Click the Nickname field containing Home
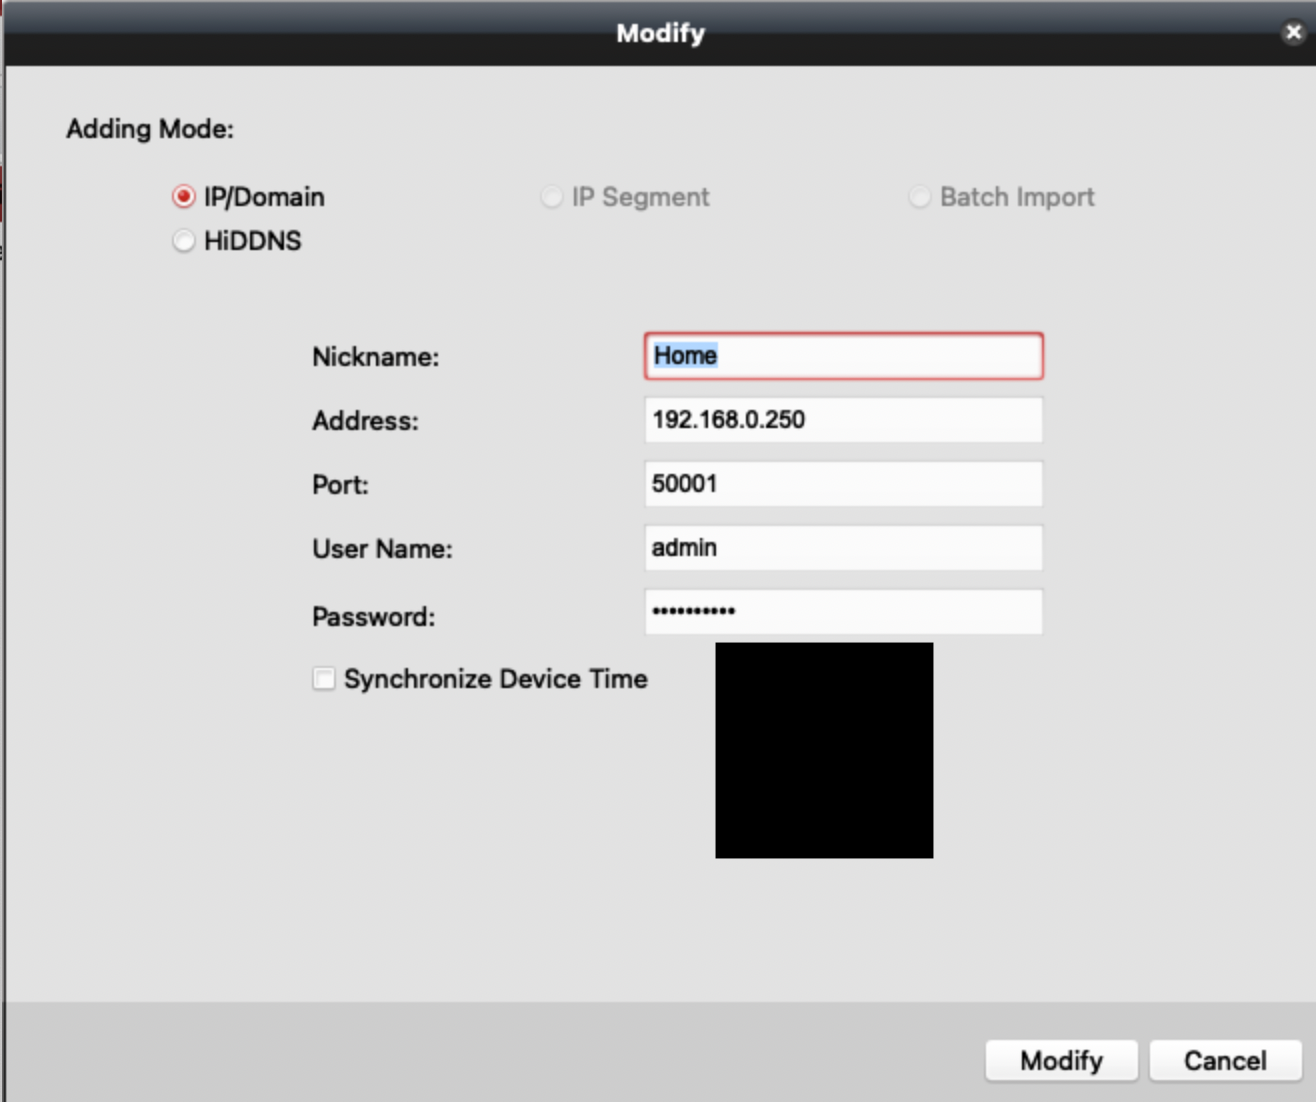 point(843,356)
